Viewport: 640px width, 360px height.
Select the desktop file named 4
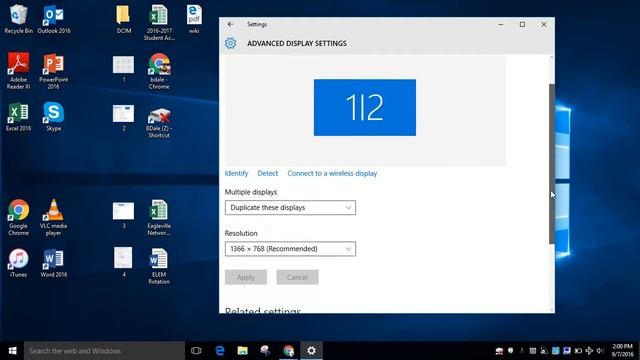pos(123,262)
